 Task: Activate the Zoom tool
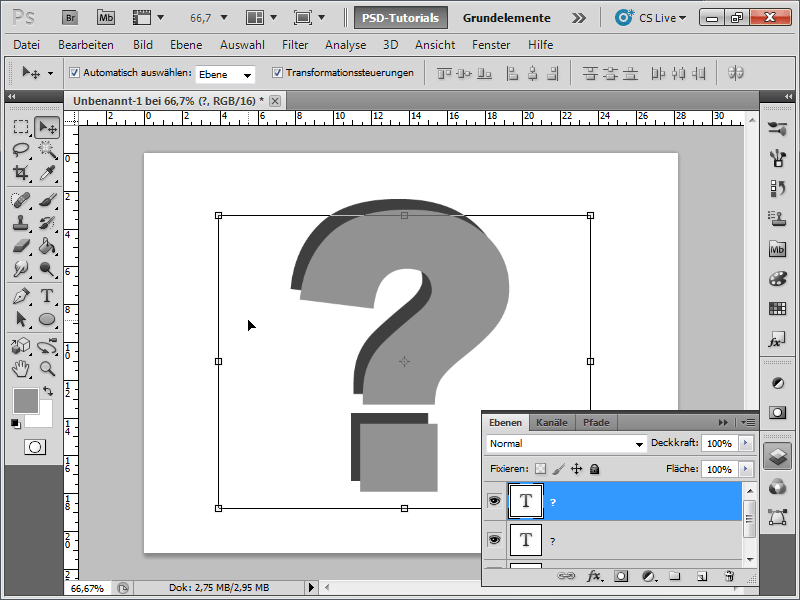click(x=47, y=369)
